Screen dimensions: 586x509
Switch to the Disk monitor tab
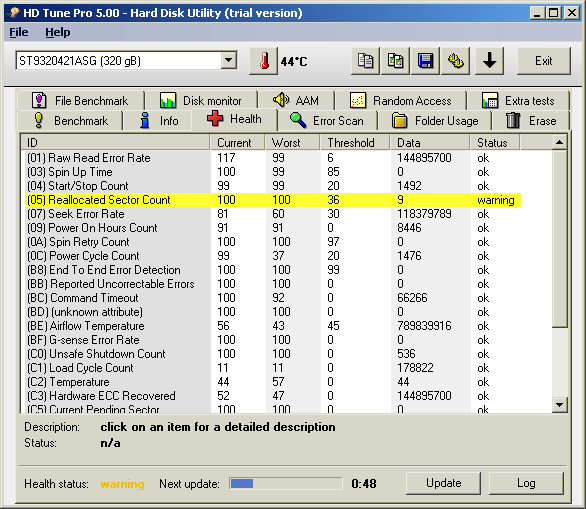pos(201,101)
